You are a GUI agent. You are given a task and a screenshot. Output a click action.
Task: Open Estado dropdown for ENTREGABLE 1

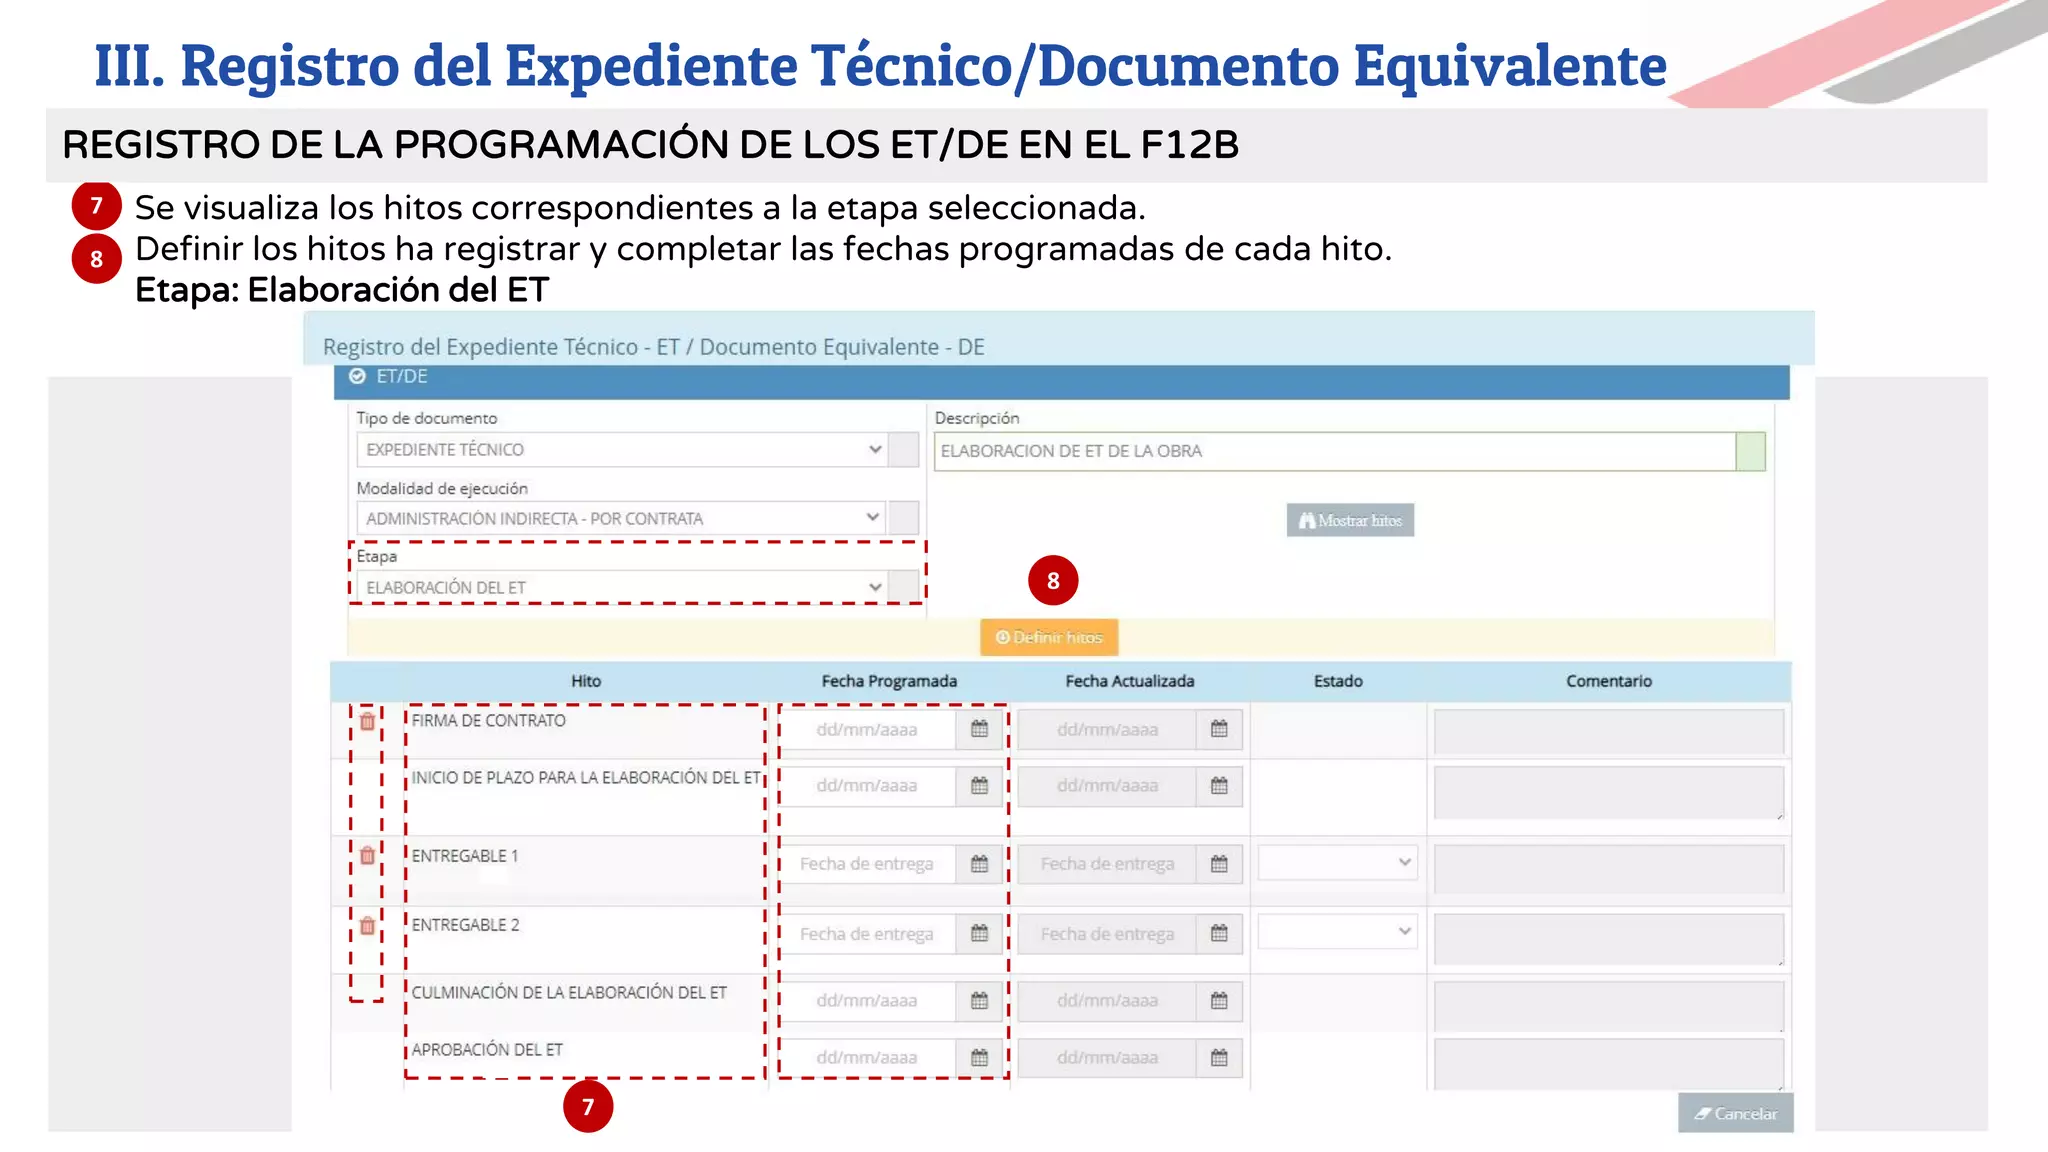point(1337,862)
